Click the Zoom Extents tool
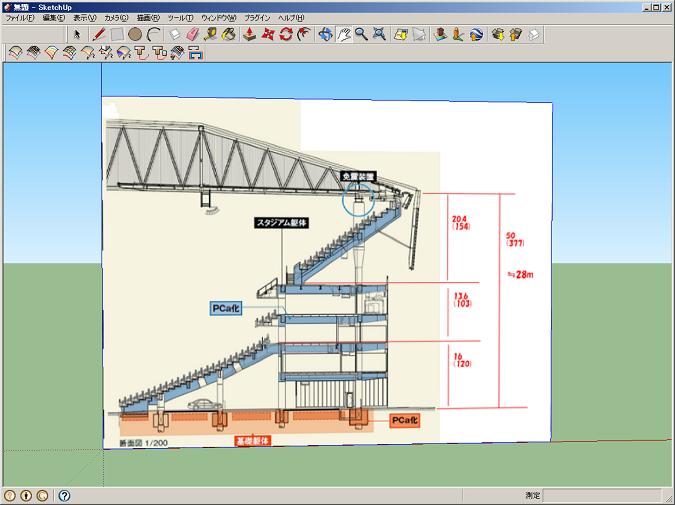 [x=379, y=34]
